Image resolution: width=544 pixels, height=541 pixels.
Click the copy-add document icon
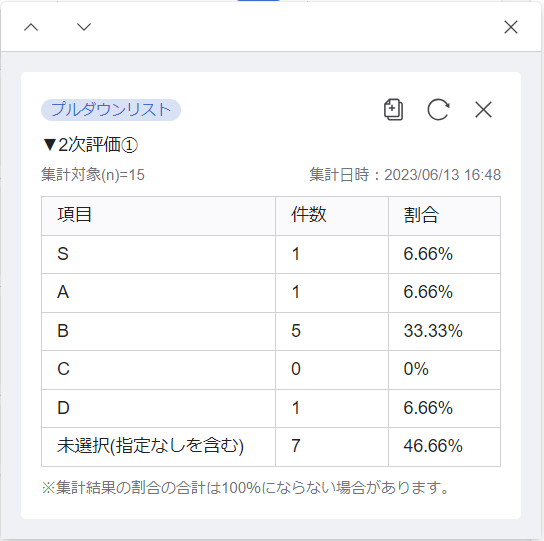coord(393,110)
